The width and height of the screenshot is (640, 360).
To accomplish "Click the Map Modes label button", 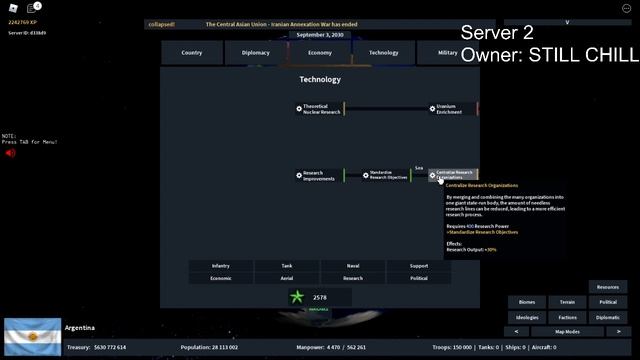I will coord(567,331).
